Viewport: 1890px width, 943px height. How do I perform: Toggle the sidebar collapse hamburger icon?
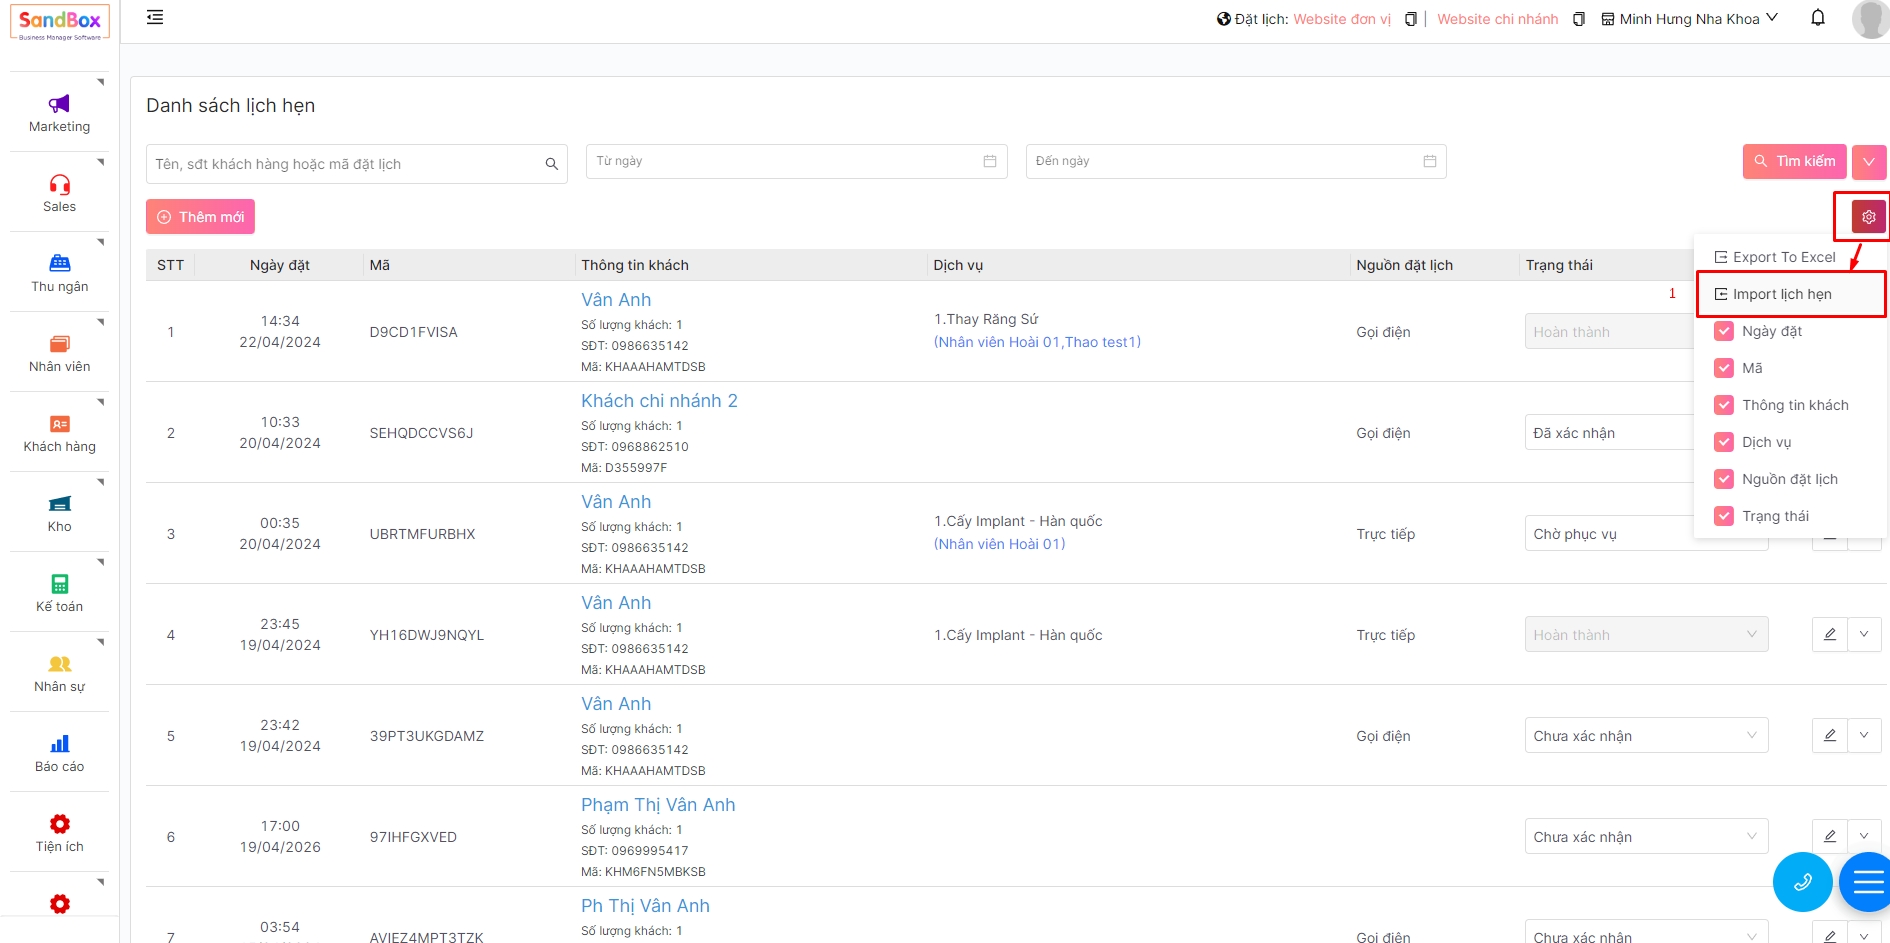(x=155, y=18)
